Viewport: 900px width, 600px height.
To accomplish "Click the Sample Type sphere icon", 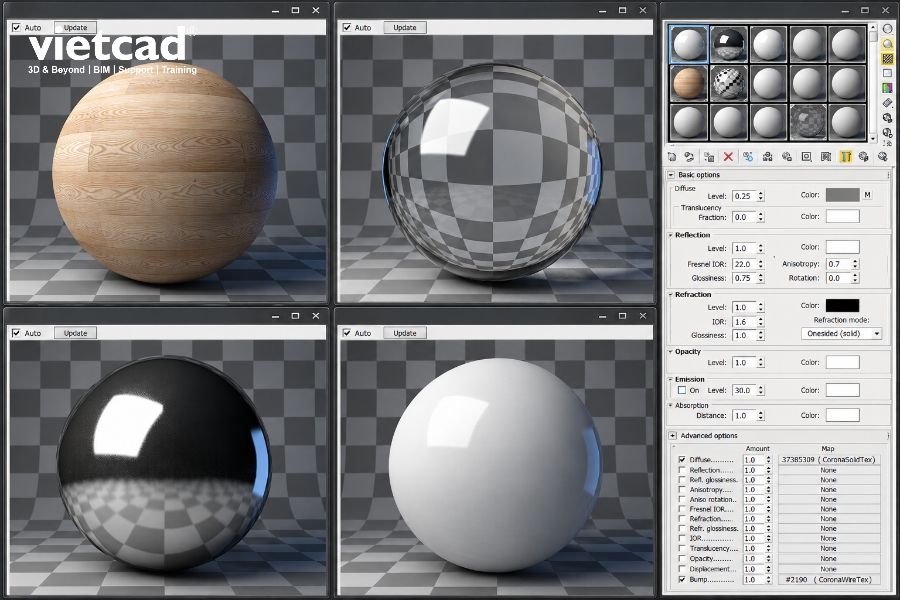I will (x=887, y=29).
